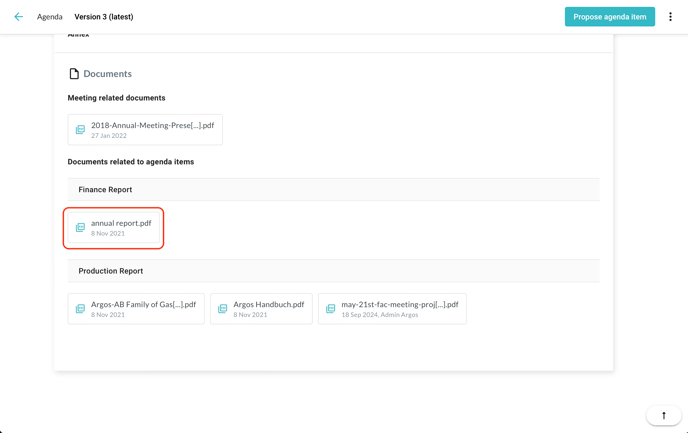
Task: Open the may-21st-fac-meeting file name
Action: (x=399, y=305)
